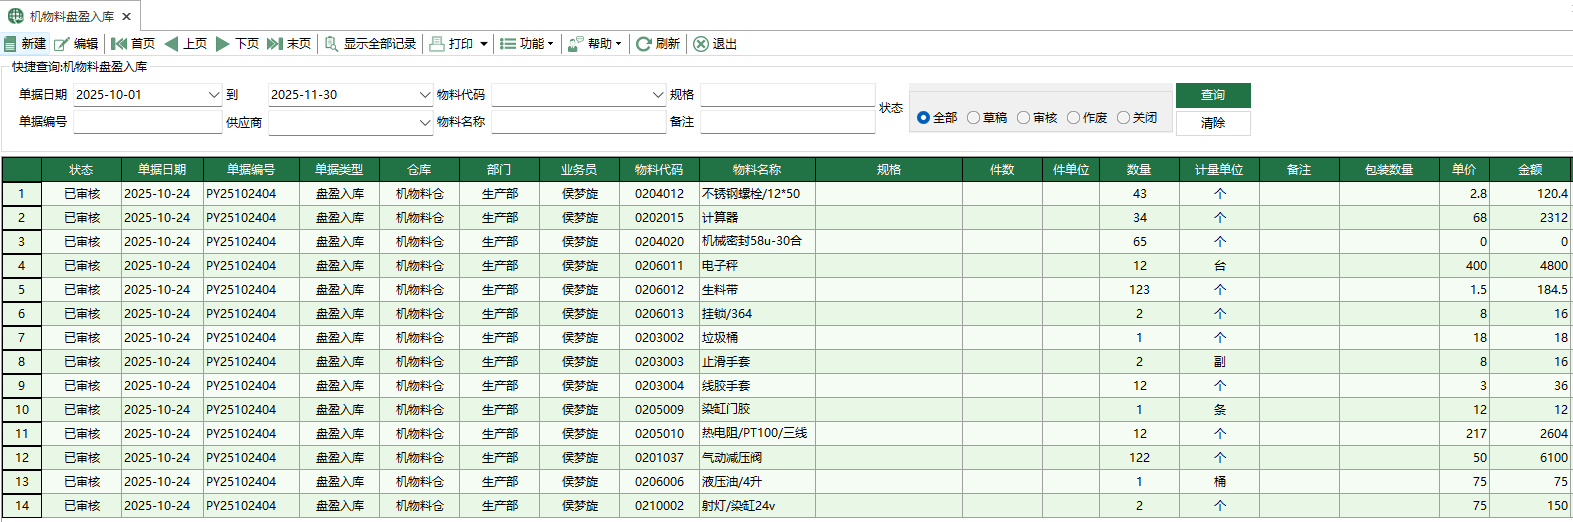The image size is (1573, 522).
Task: Sort by the 单据日期 column header
Action: point(162,170)
